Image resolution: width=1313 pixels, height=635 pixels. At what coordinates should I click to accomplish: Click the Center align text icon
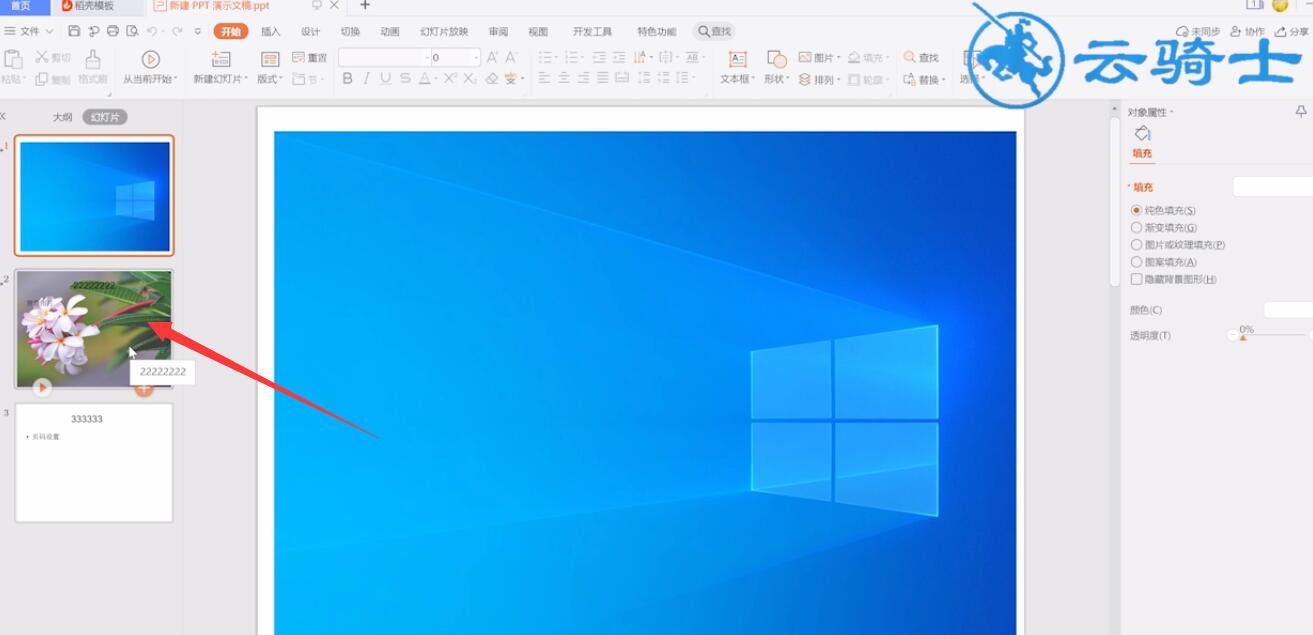tap(564, 78)
